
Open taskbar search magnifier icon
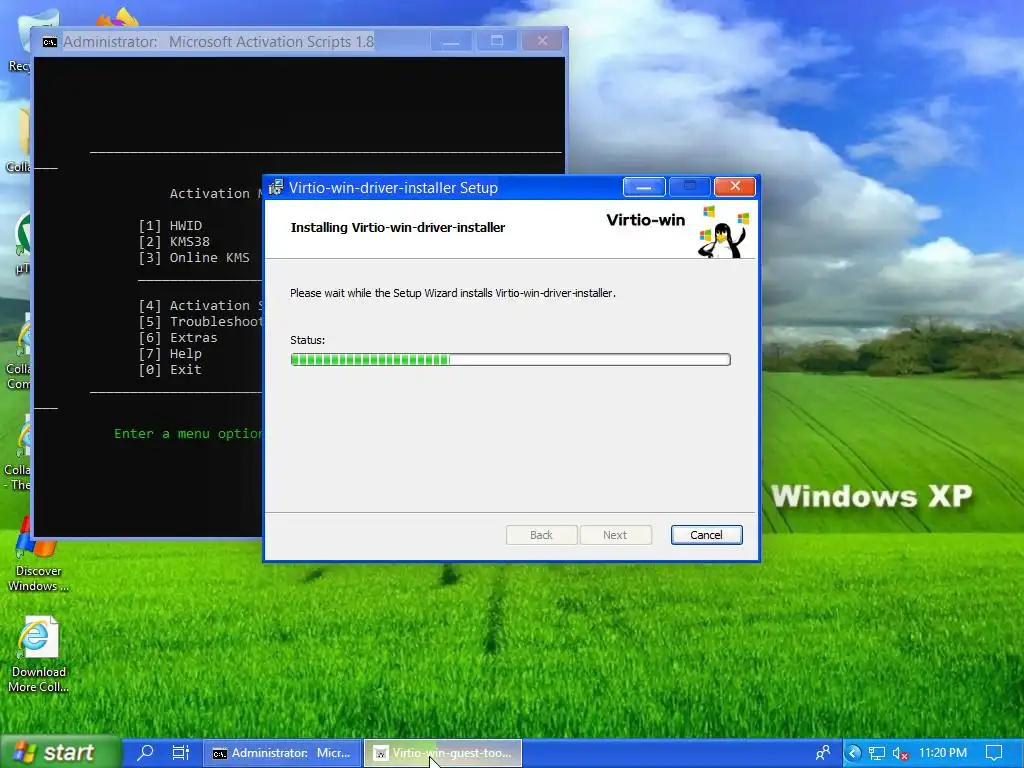click(145, 752)
